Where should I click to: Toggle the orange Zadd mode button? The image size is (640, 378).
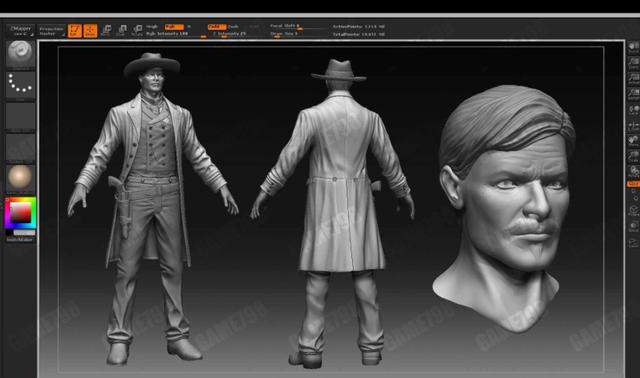217,27
